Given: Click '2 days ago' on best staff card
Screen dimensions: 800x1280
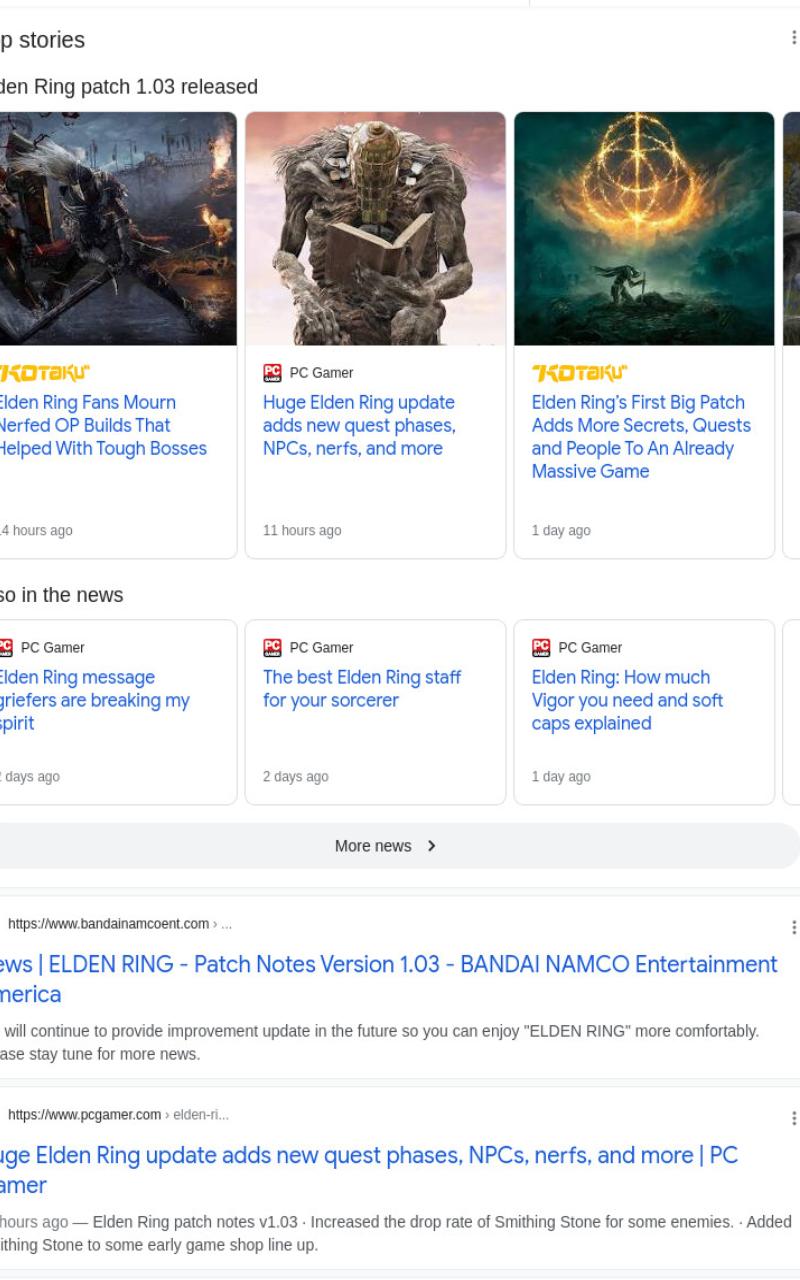Looking at the screenshot, I should [296, 777].
